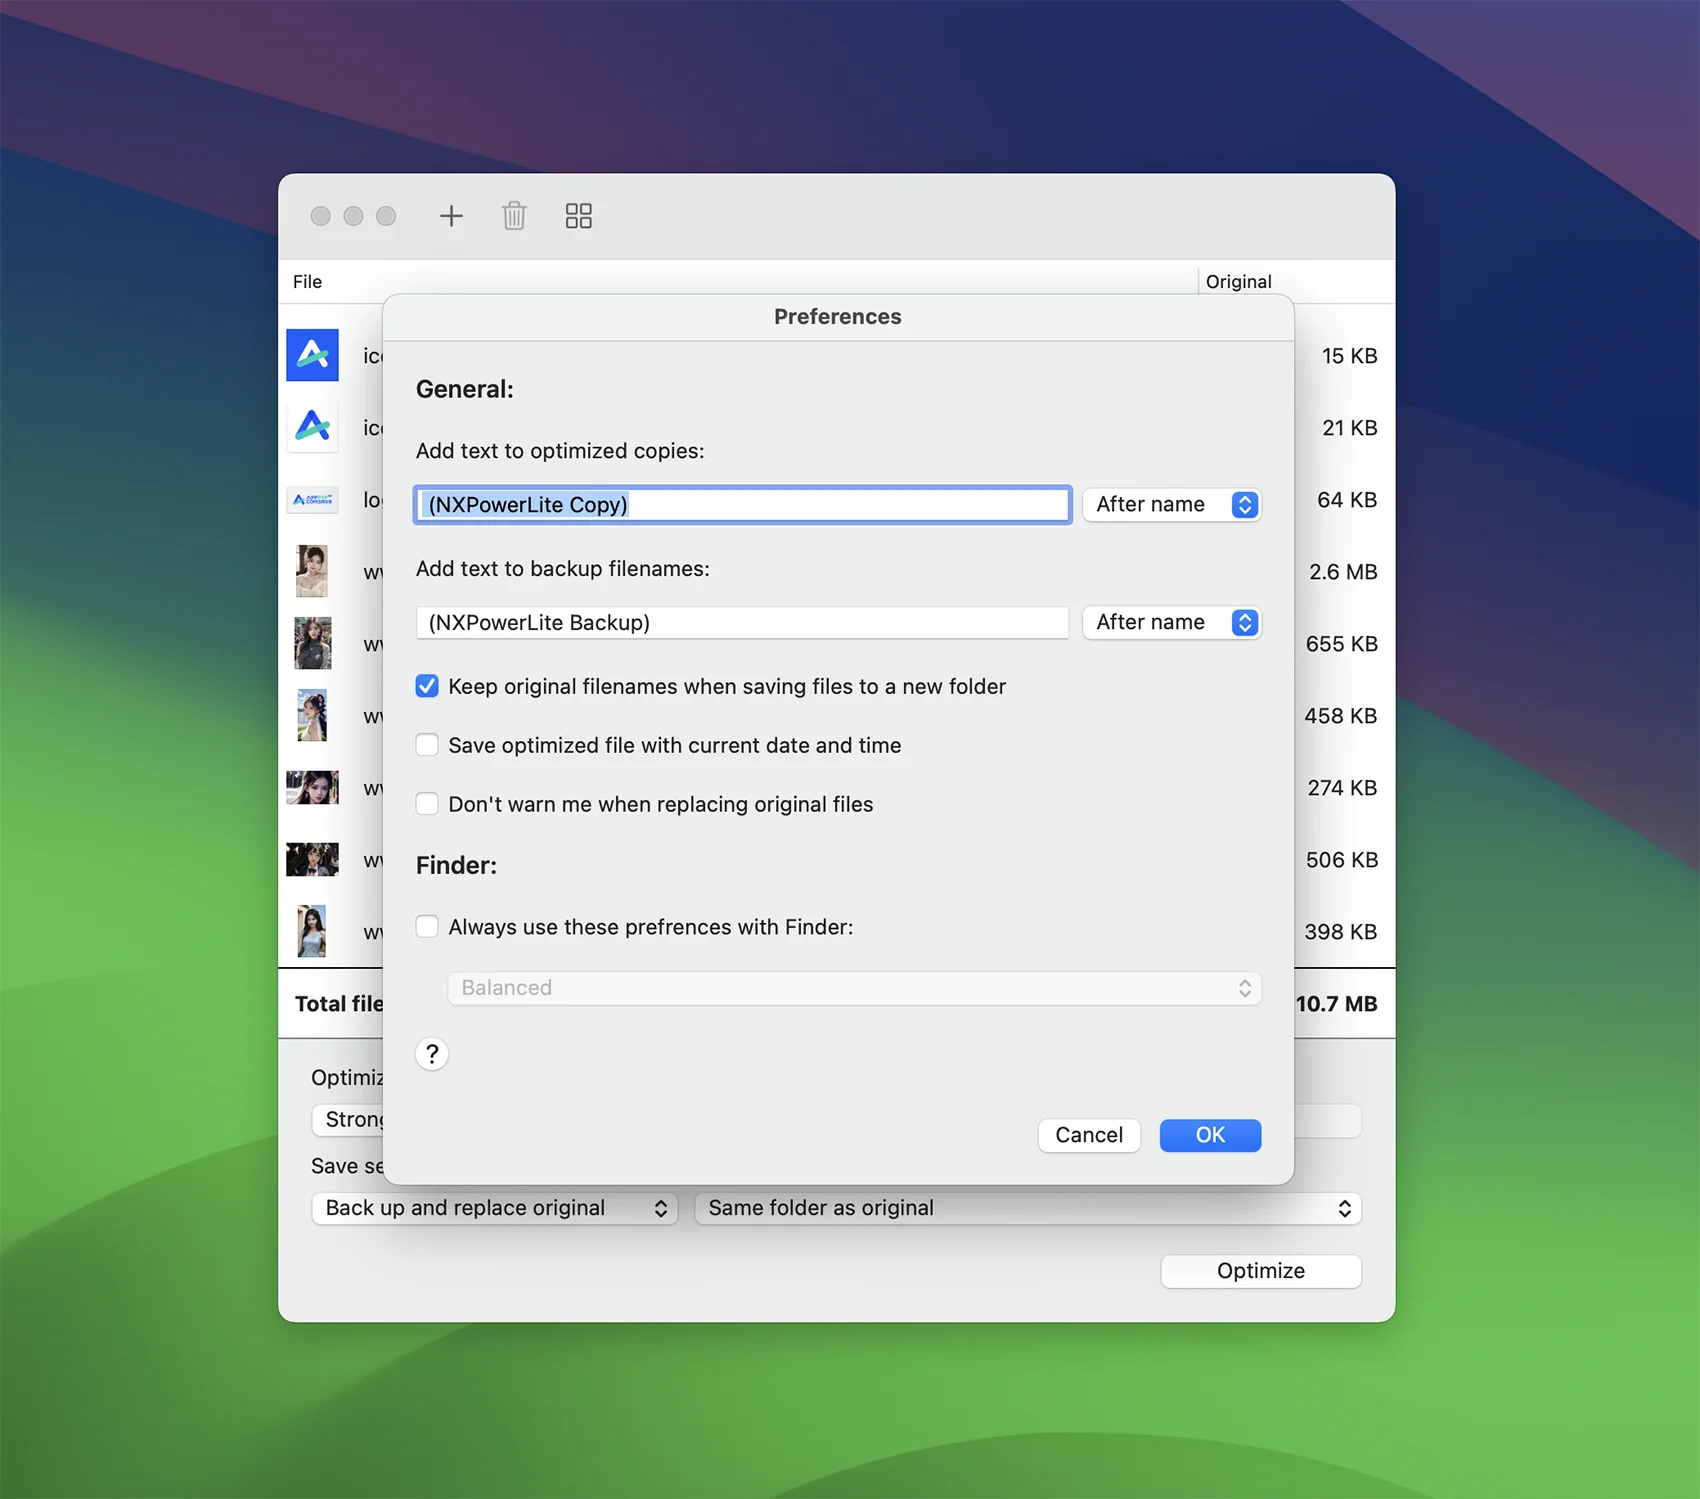
Task: Click the 458 KB size value
Action: pyautogui.click(x=1340, y=716)
